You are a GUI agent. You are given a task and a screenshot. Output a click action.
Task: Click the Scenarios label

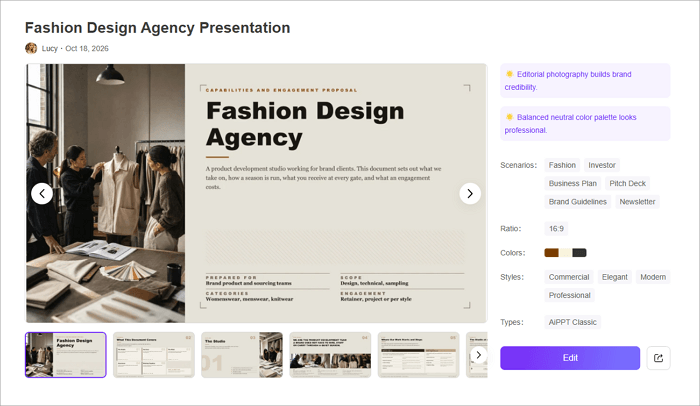(x=518, y=165)
